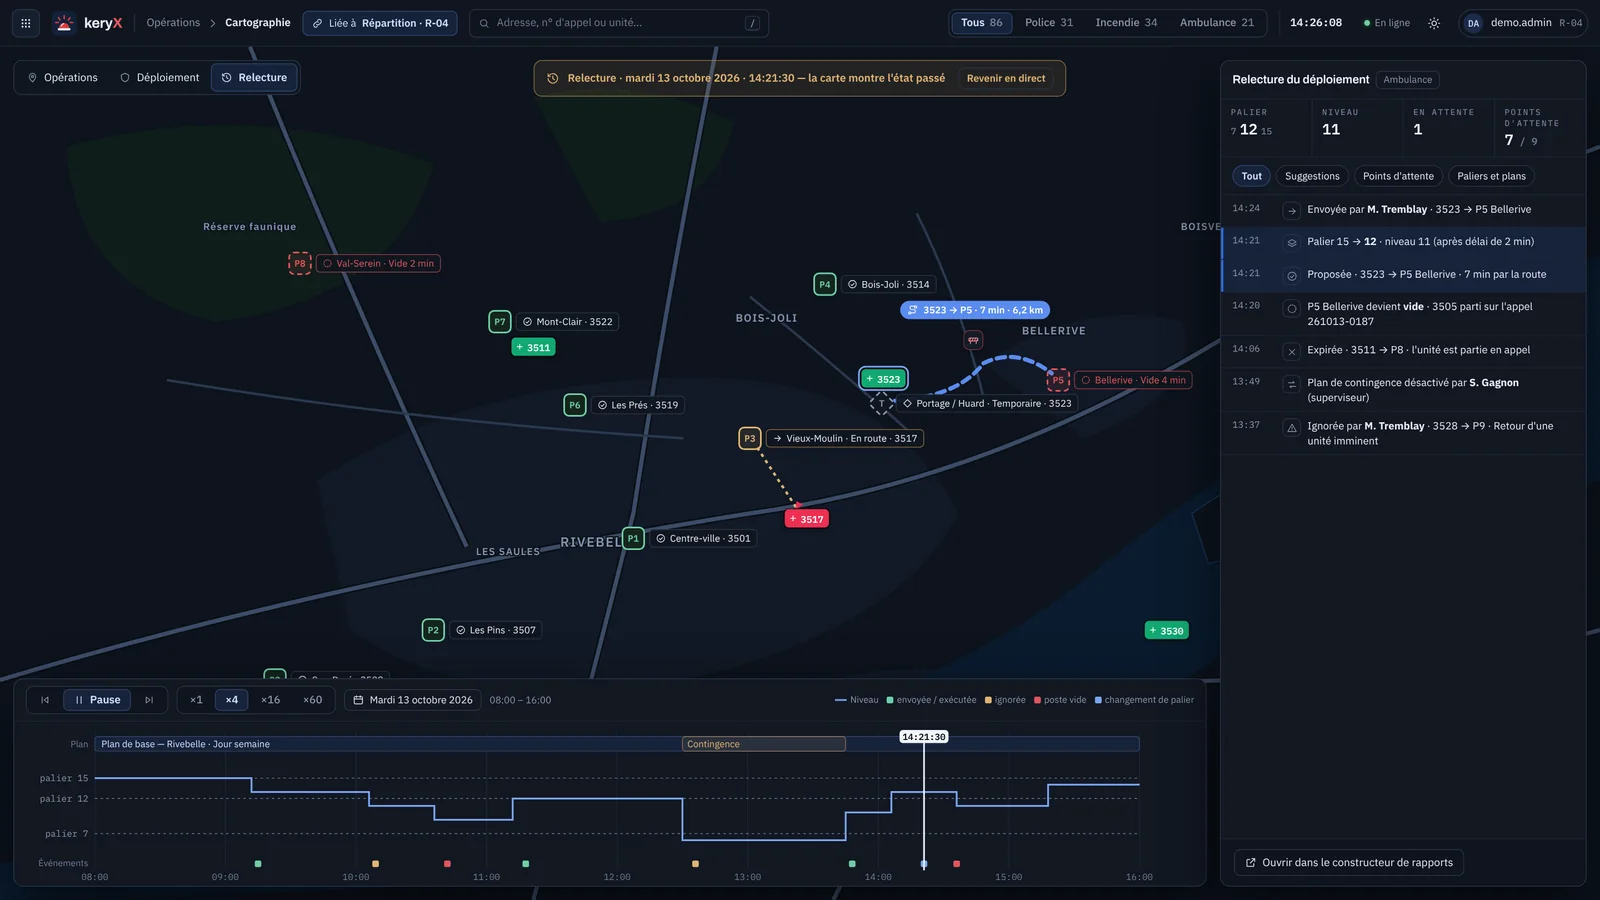Select the P7 Mont-Clair post marker
The width and height of the screenshot is (1600, 900).
(x=500, y=321)
